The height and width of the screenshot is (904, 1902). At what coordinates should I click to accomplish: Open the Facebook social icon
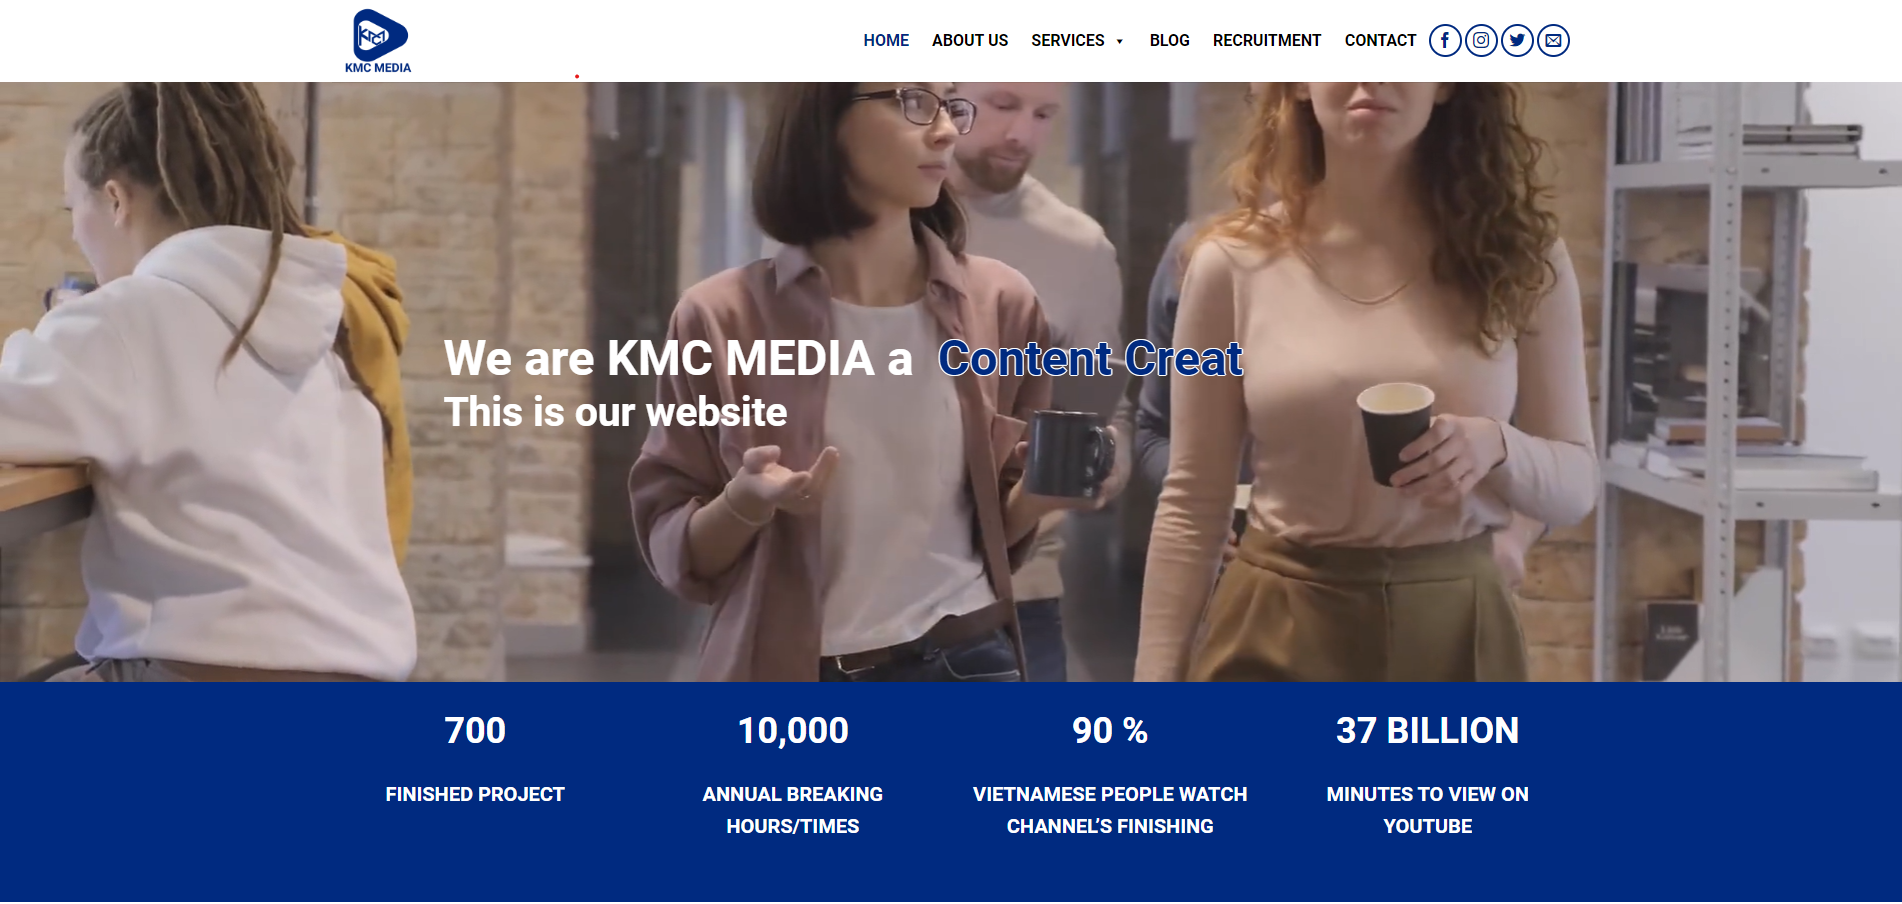click(x=1444, y=41)
